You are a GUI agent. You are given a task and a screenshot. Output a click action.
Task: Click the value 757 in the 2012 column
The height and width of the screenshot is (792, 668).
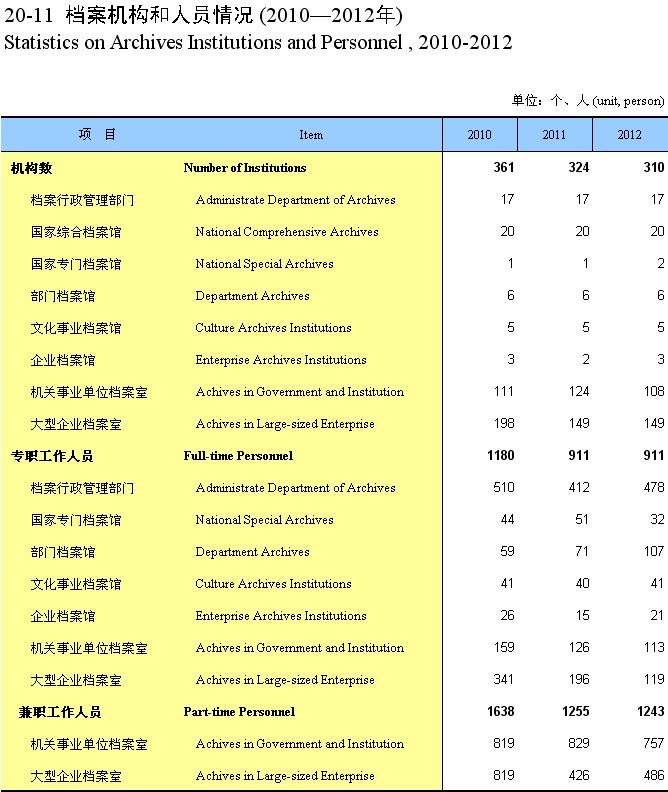pos(654,744)
